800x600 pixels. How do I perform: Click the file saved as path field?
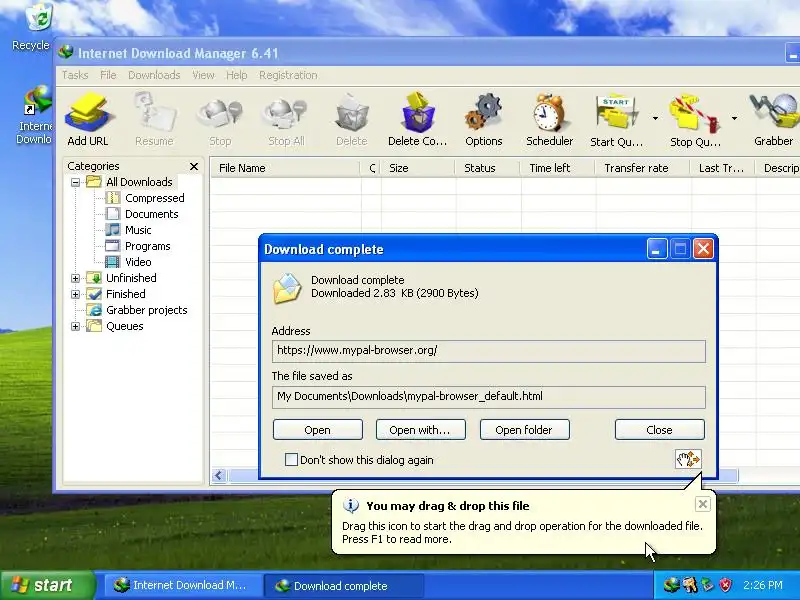(489, 397)
